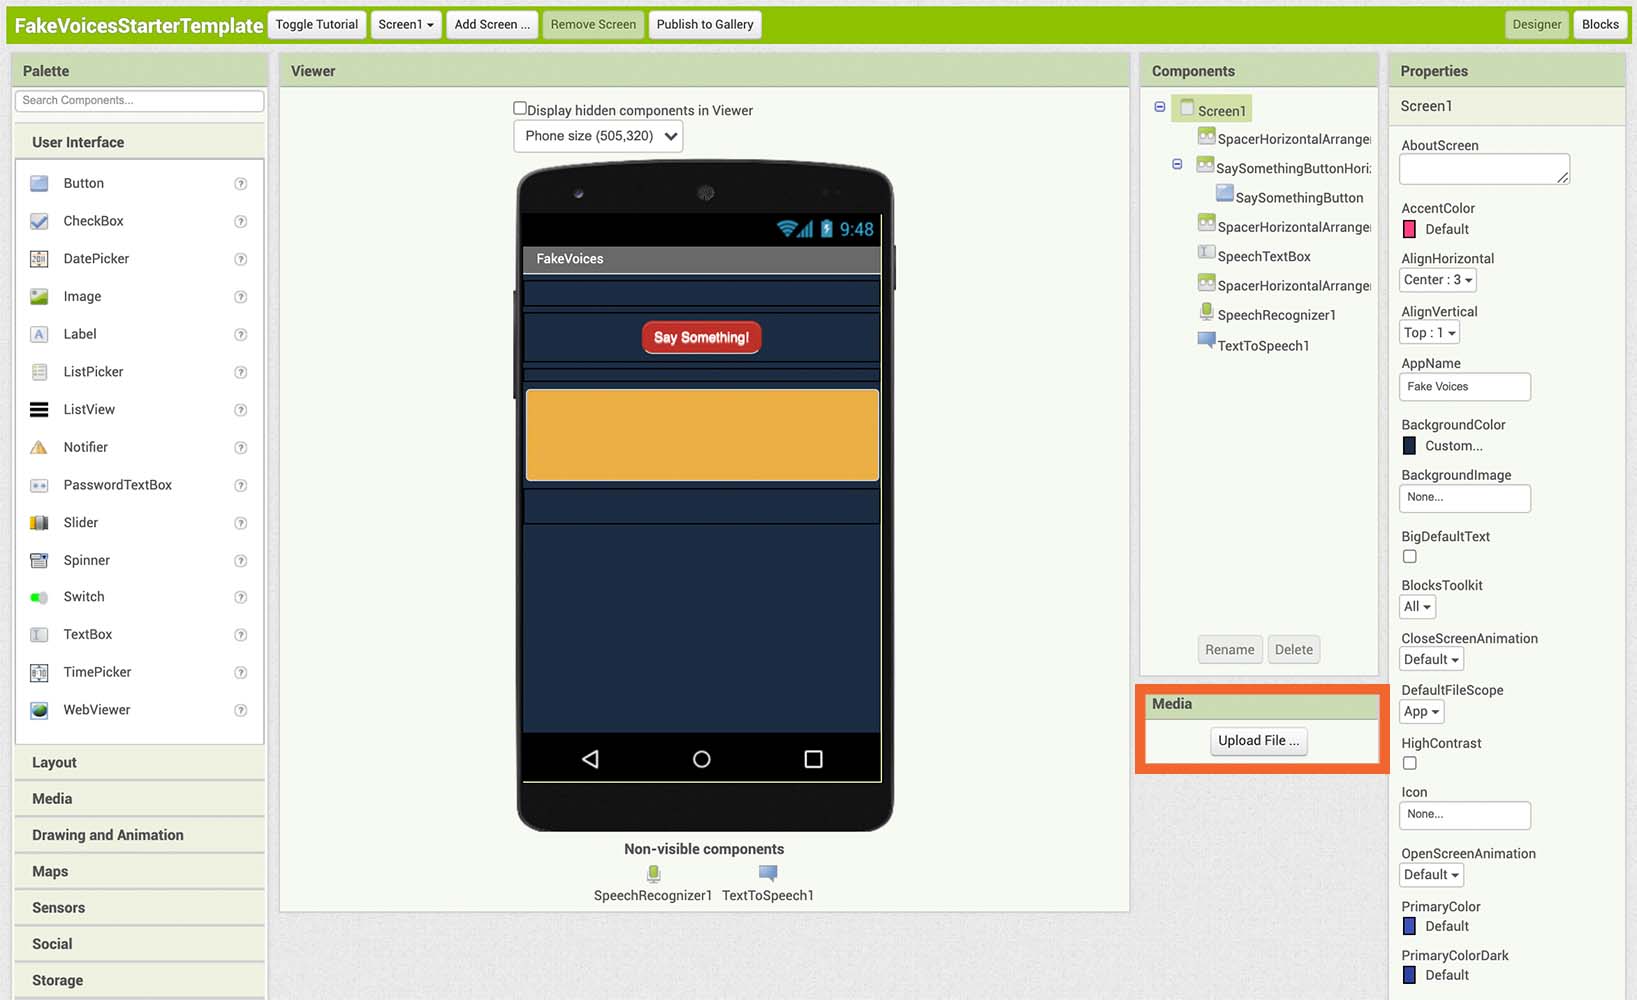Image resolution: width=1637 pixels, height=1000 pixels.
Task: Open CloseScreenAnimation Default dropdown
Action: [x=1432, y=660]
